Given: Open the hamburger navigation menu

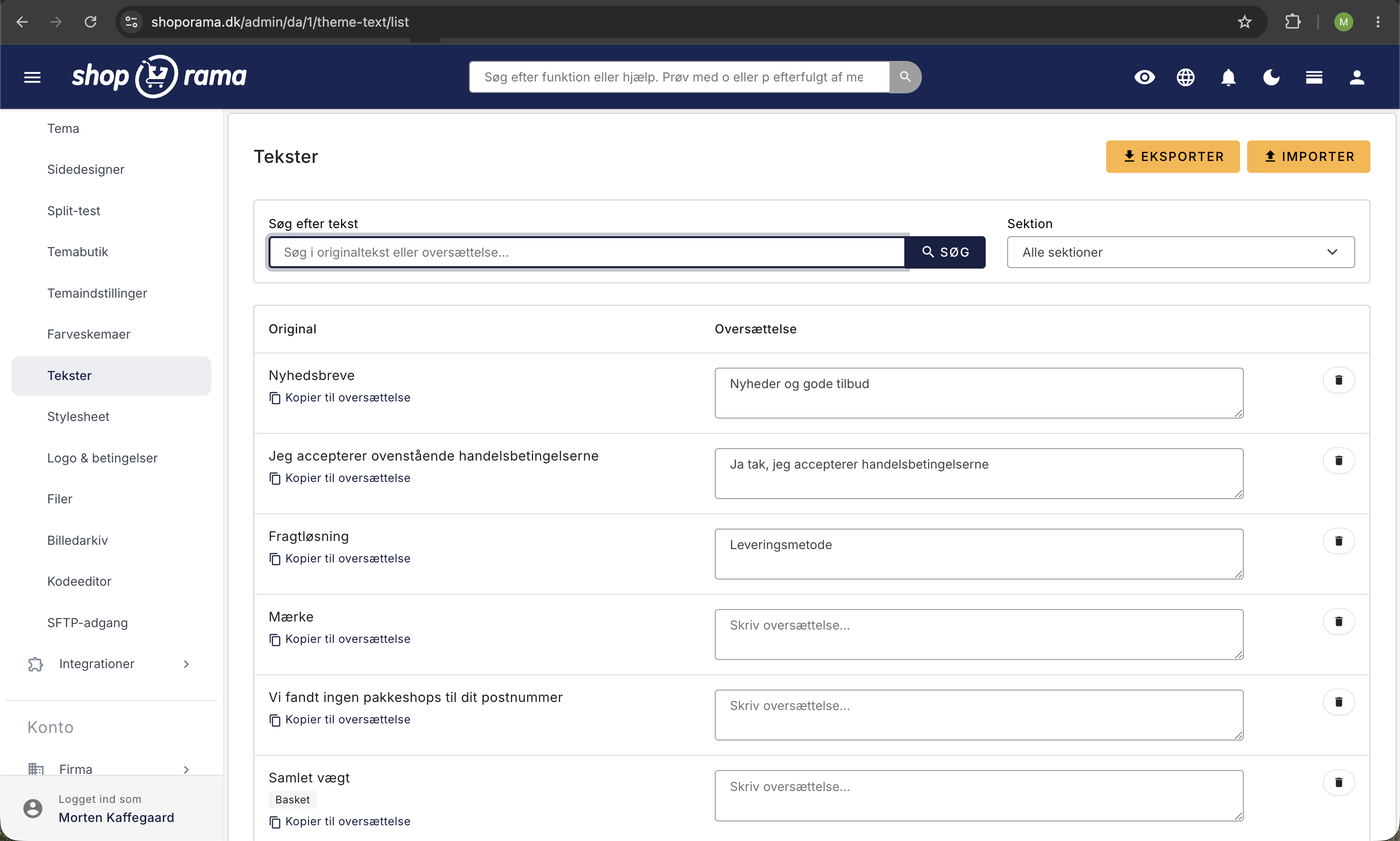Looking at the screenshot, I should (x=32, y=77).
